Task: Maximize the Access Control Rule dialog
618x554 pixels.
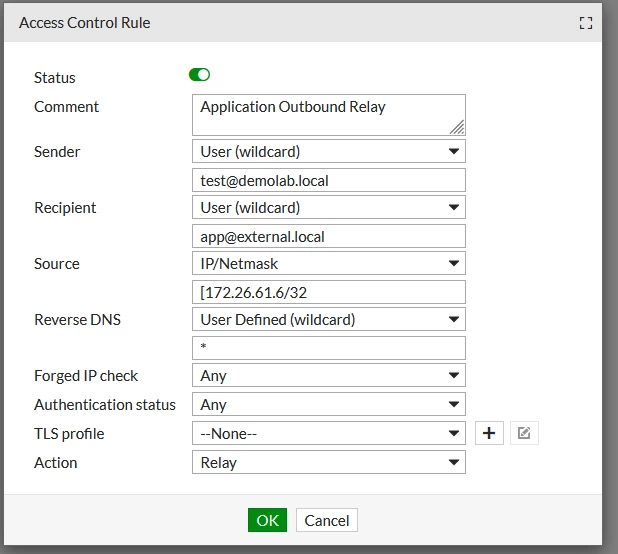Action: pyautogui.click(x=586, y=23)
